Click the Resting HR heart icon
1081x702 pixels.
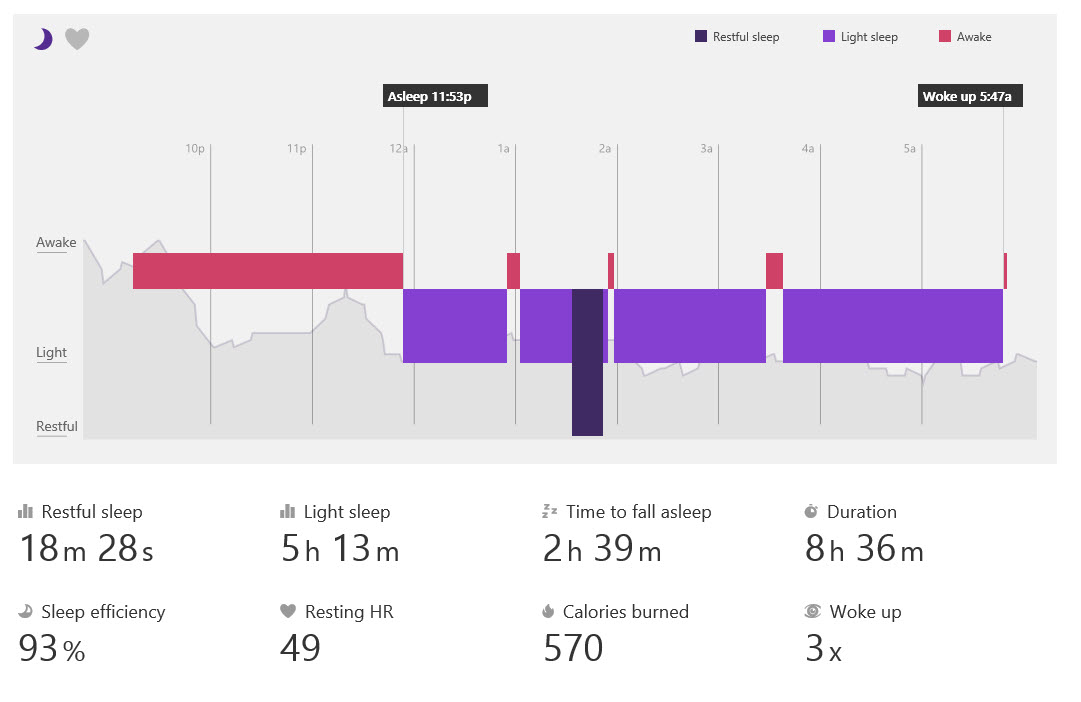(288, 611)
